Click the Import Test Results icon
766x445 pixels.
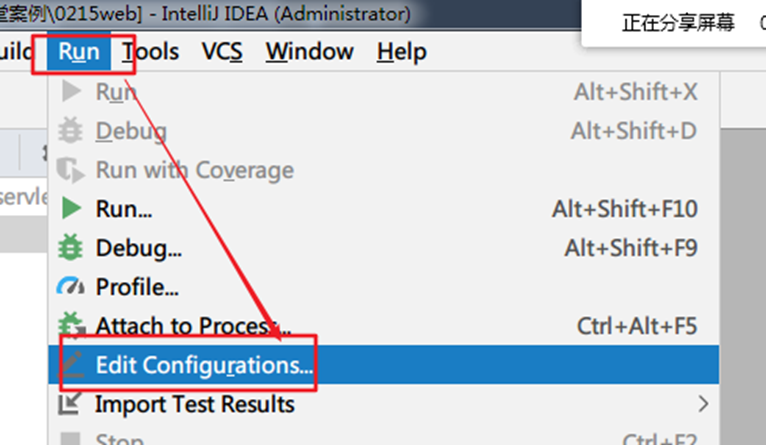pyautogui.click(x=71, y=404)
